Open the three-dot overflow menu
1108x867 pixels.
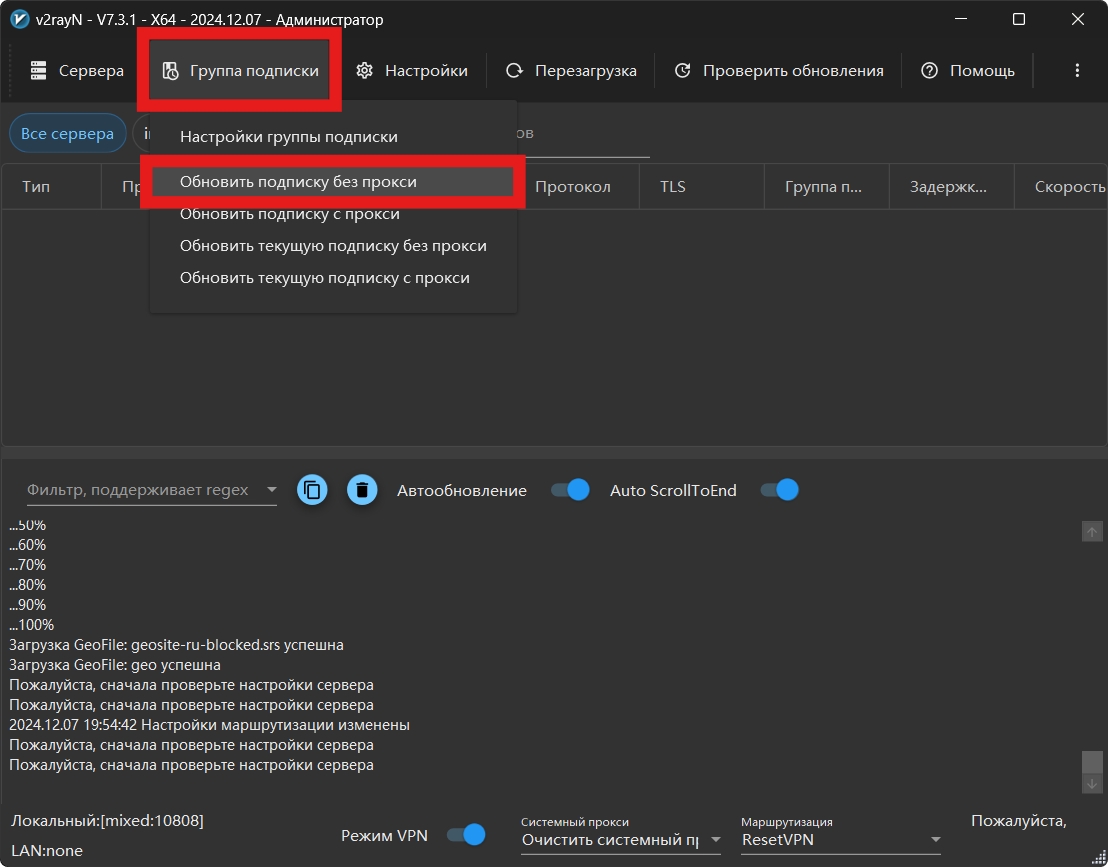(1077, 71)
